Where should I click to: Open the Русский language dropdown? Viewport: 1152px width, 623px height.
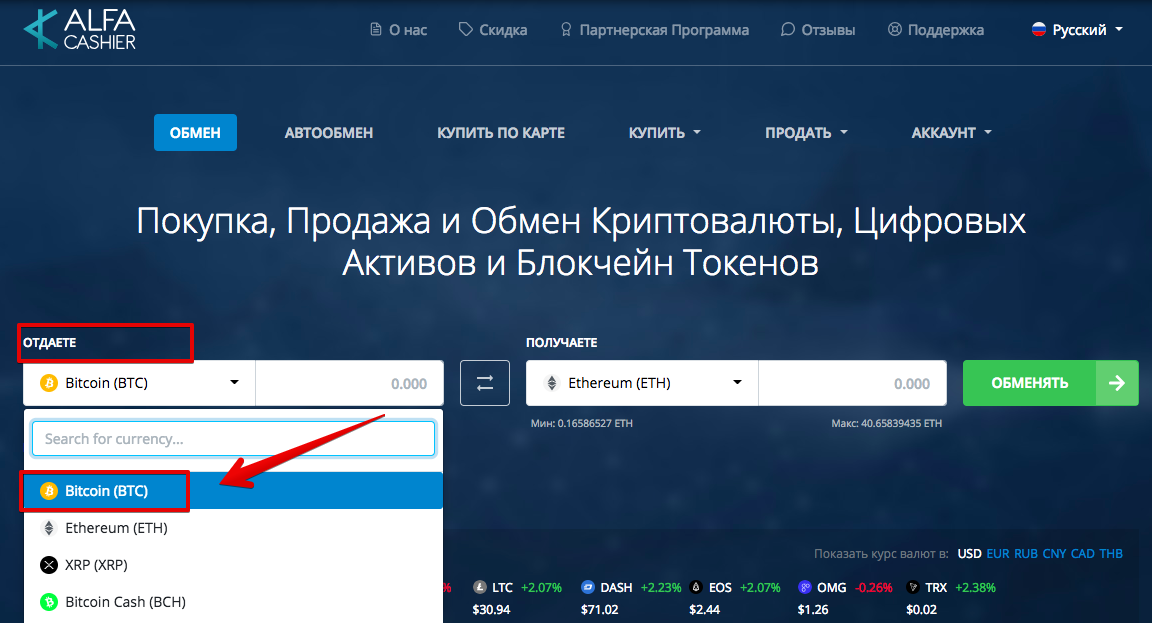pyautogui.click(x=1078, y=29)
